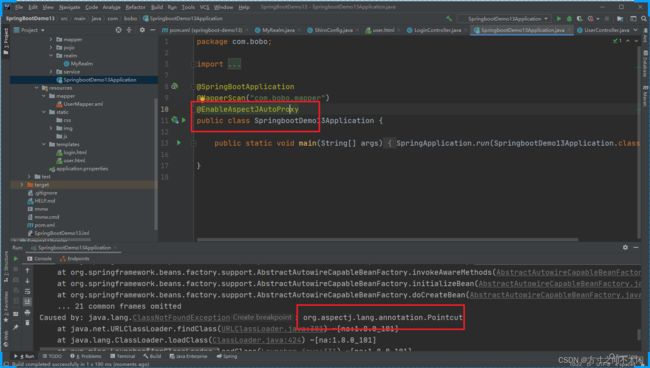
Task: Collapse the templates folder
Action: (44, 144)
